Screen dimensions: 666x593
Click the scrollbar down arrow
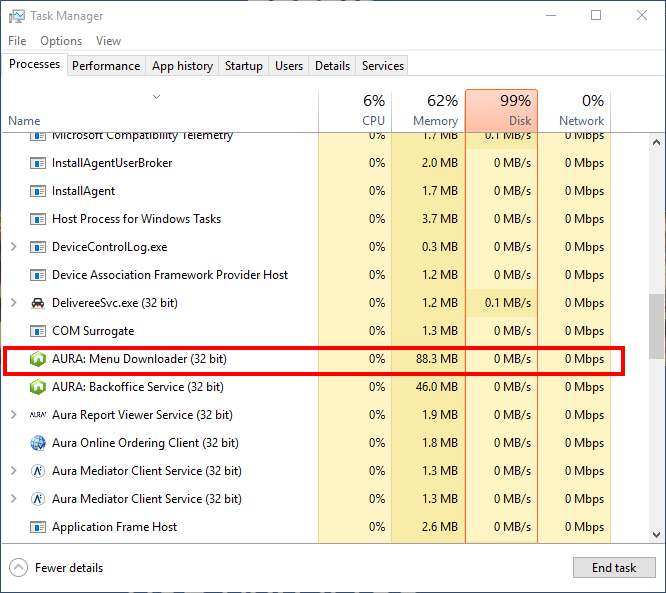pos(656,534)
